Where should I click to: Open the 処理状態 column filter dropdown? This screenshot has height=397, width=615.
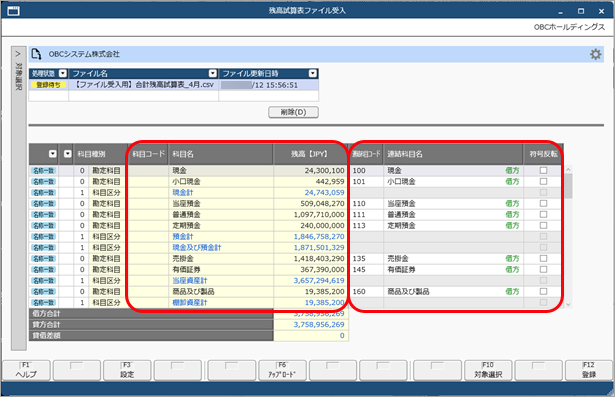pos(63,73)
